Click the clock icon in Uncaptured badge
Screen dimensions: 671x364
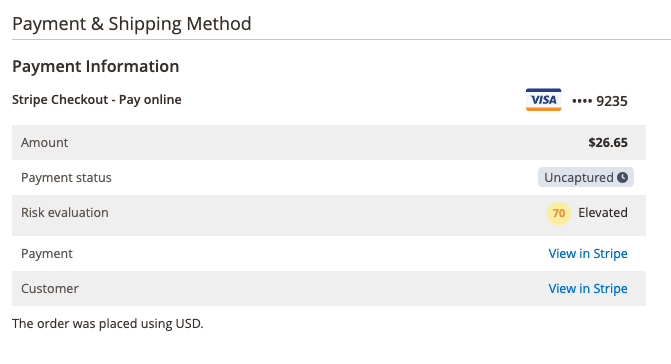(623, 177)
